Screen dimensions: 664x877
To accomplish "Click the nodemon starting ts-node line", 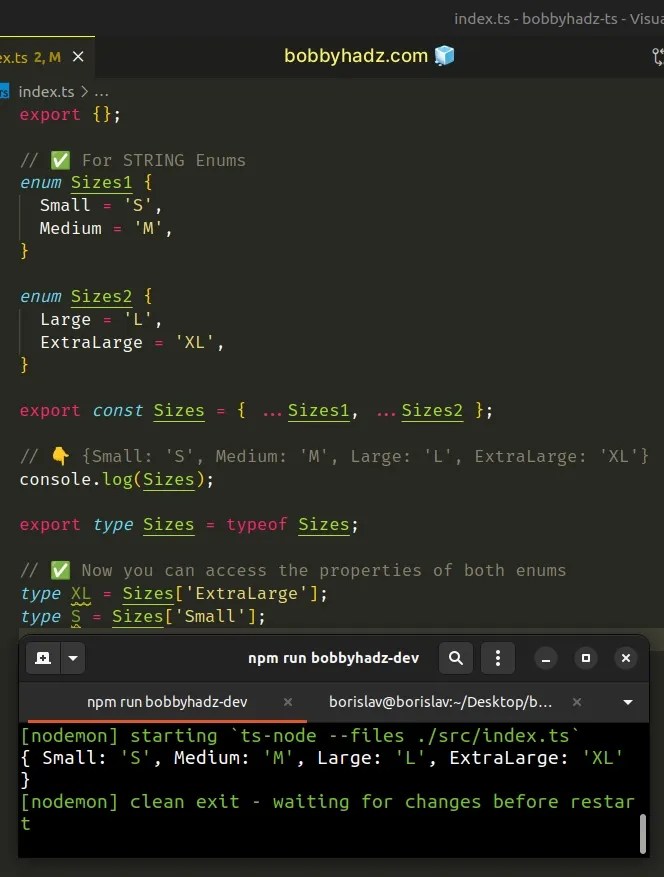I will [x=300, y=735].
